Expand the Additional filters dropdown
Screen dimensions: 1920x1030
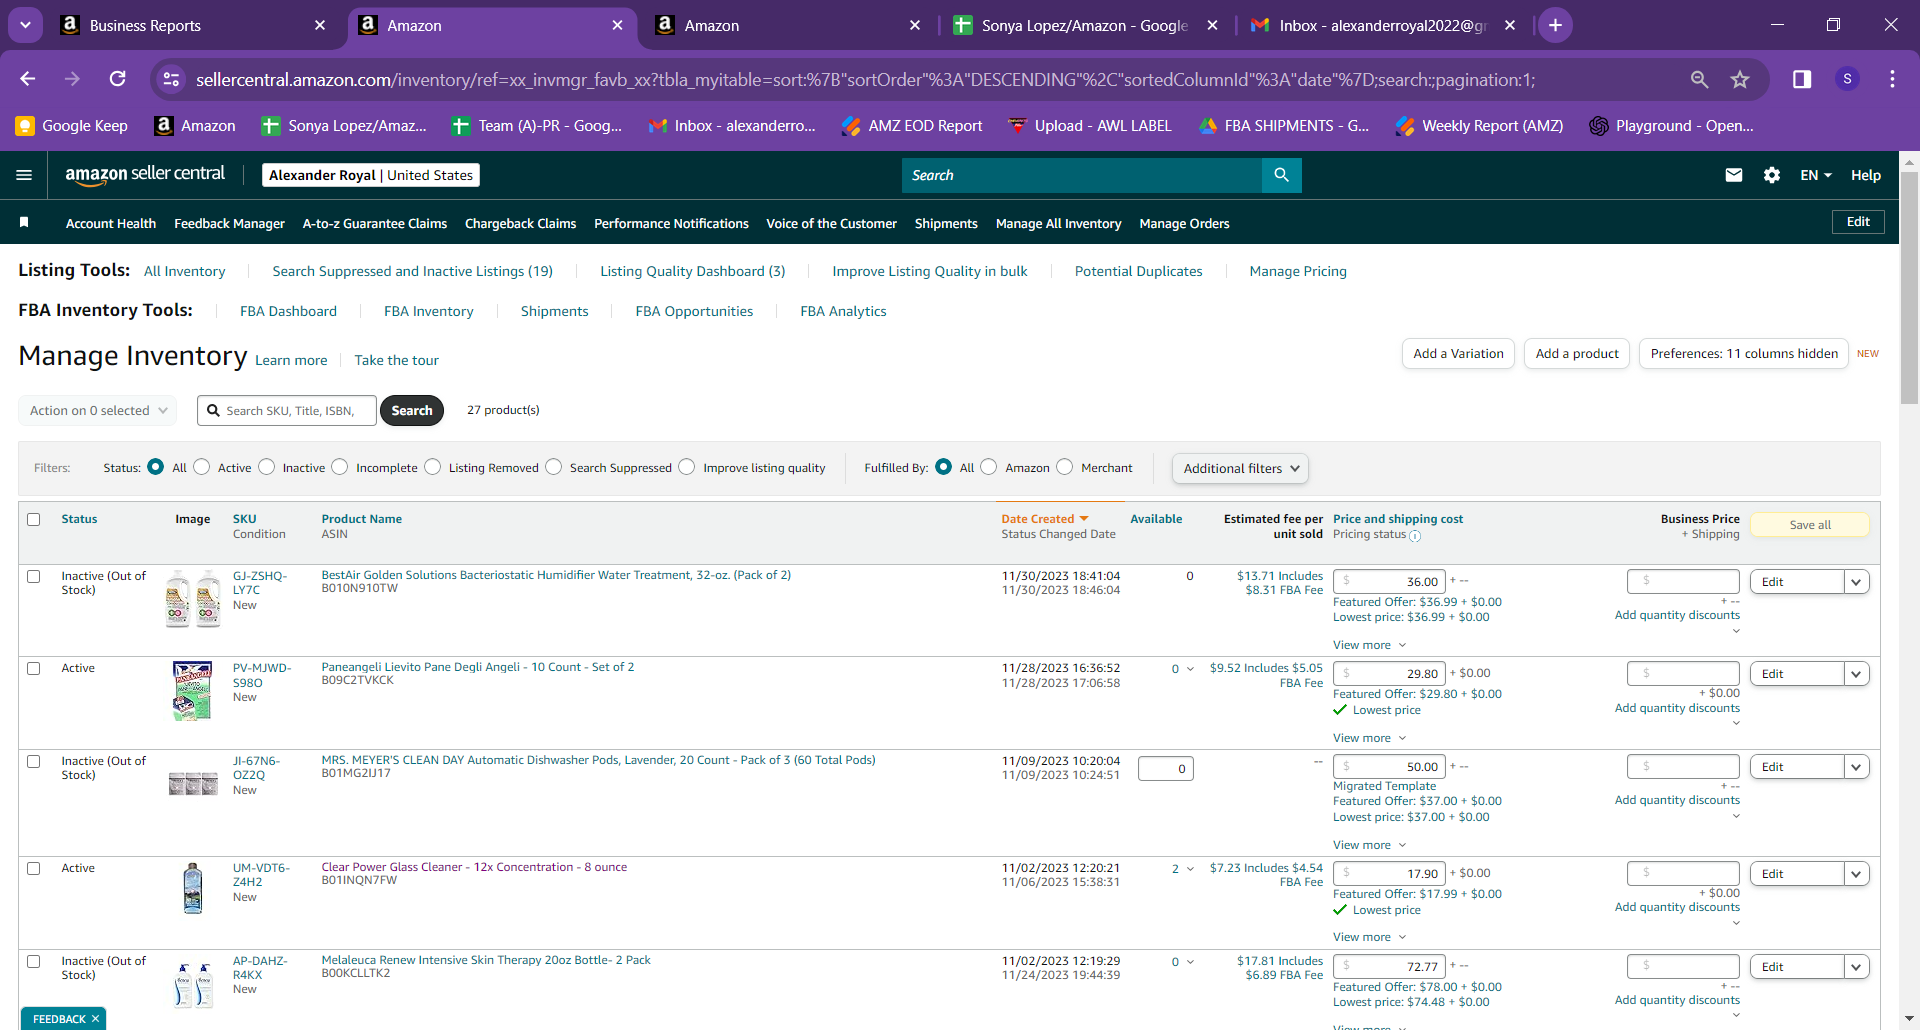coord(1241,468)
